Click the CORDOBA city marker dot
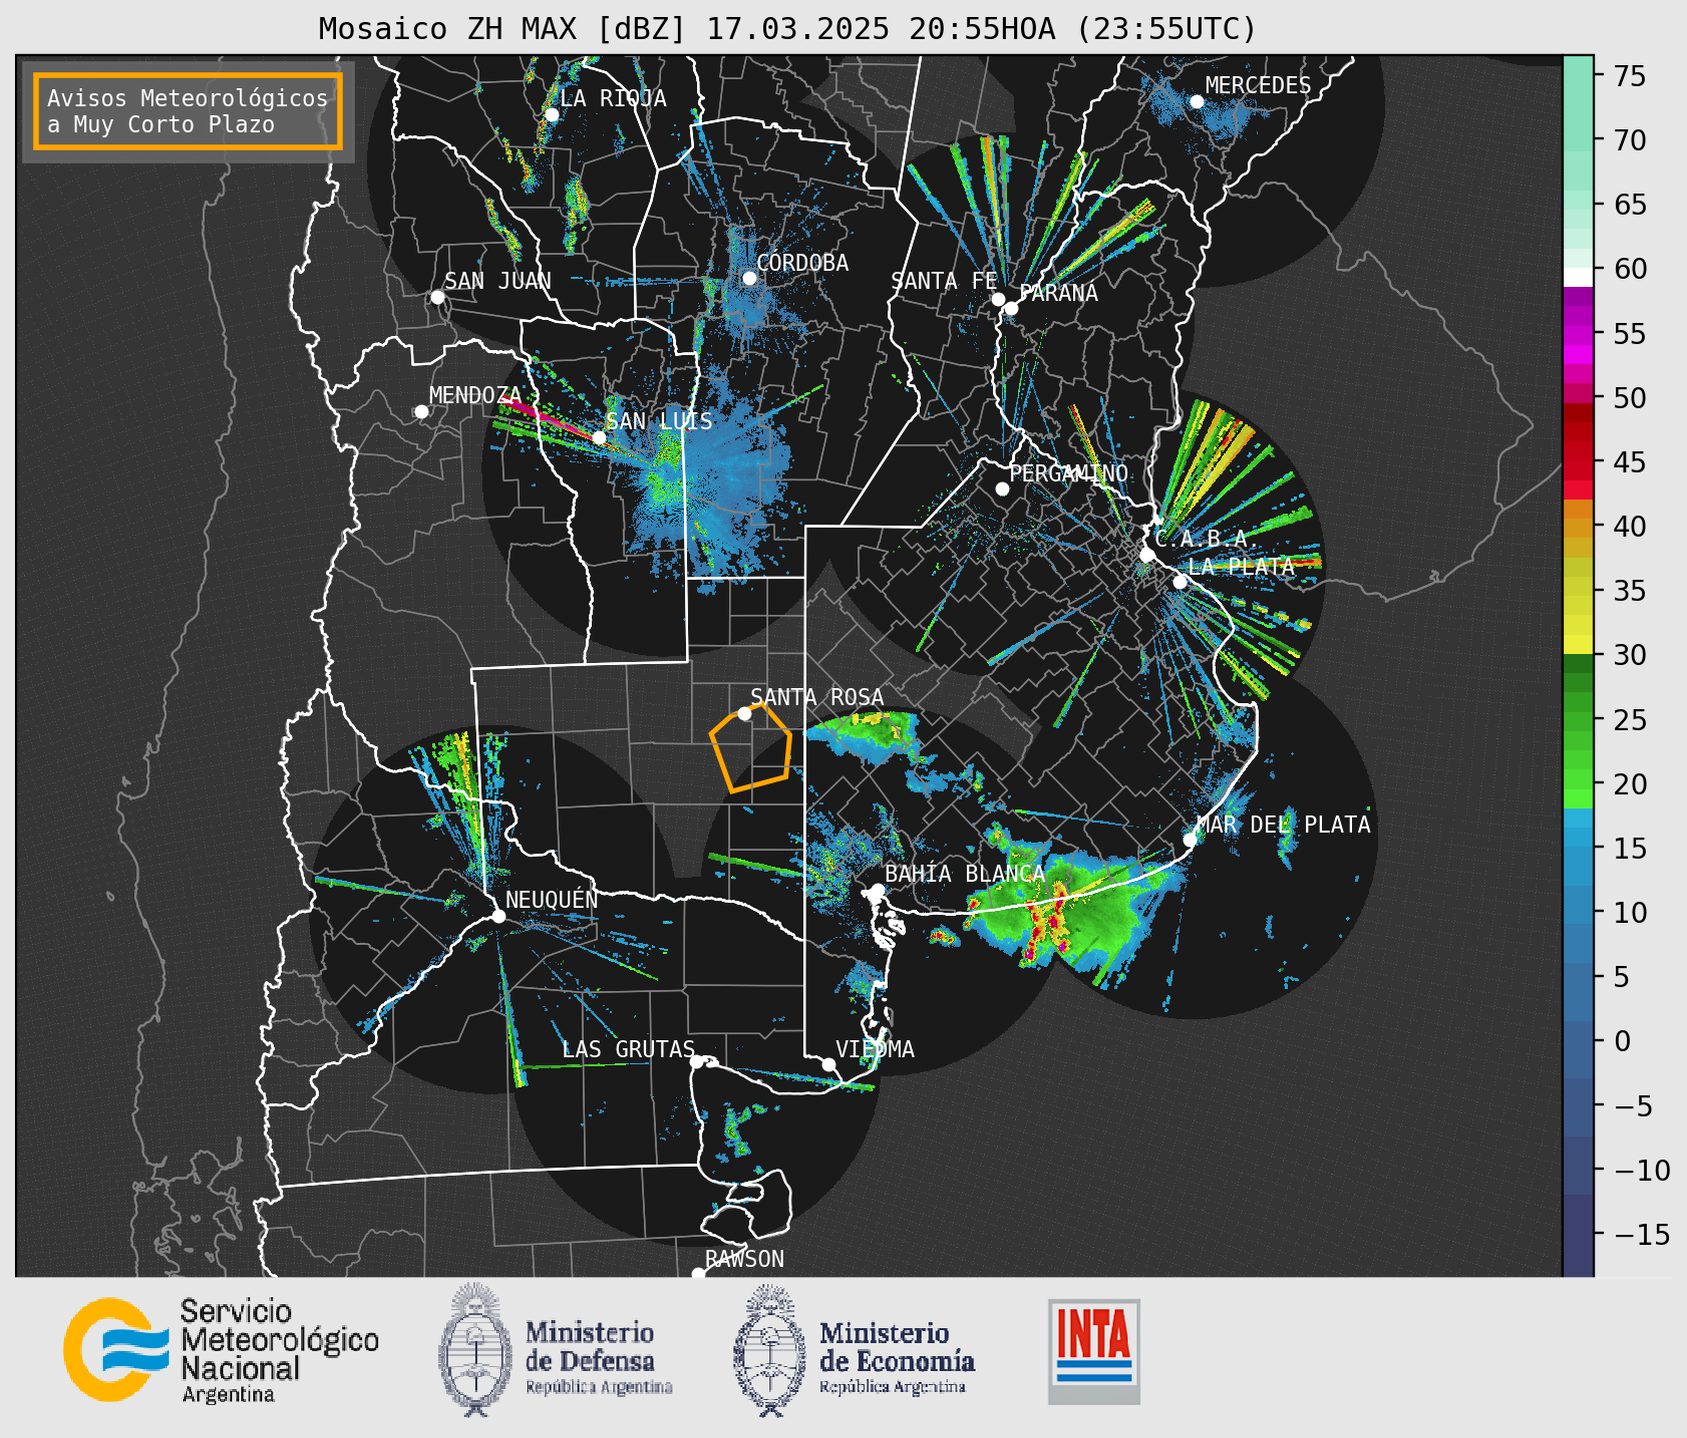This screenshot has height=1438, width=1687. pos(749,278)
